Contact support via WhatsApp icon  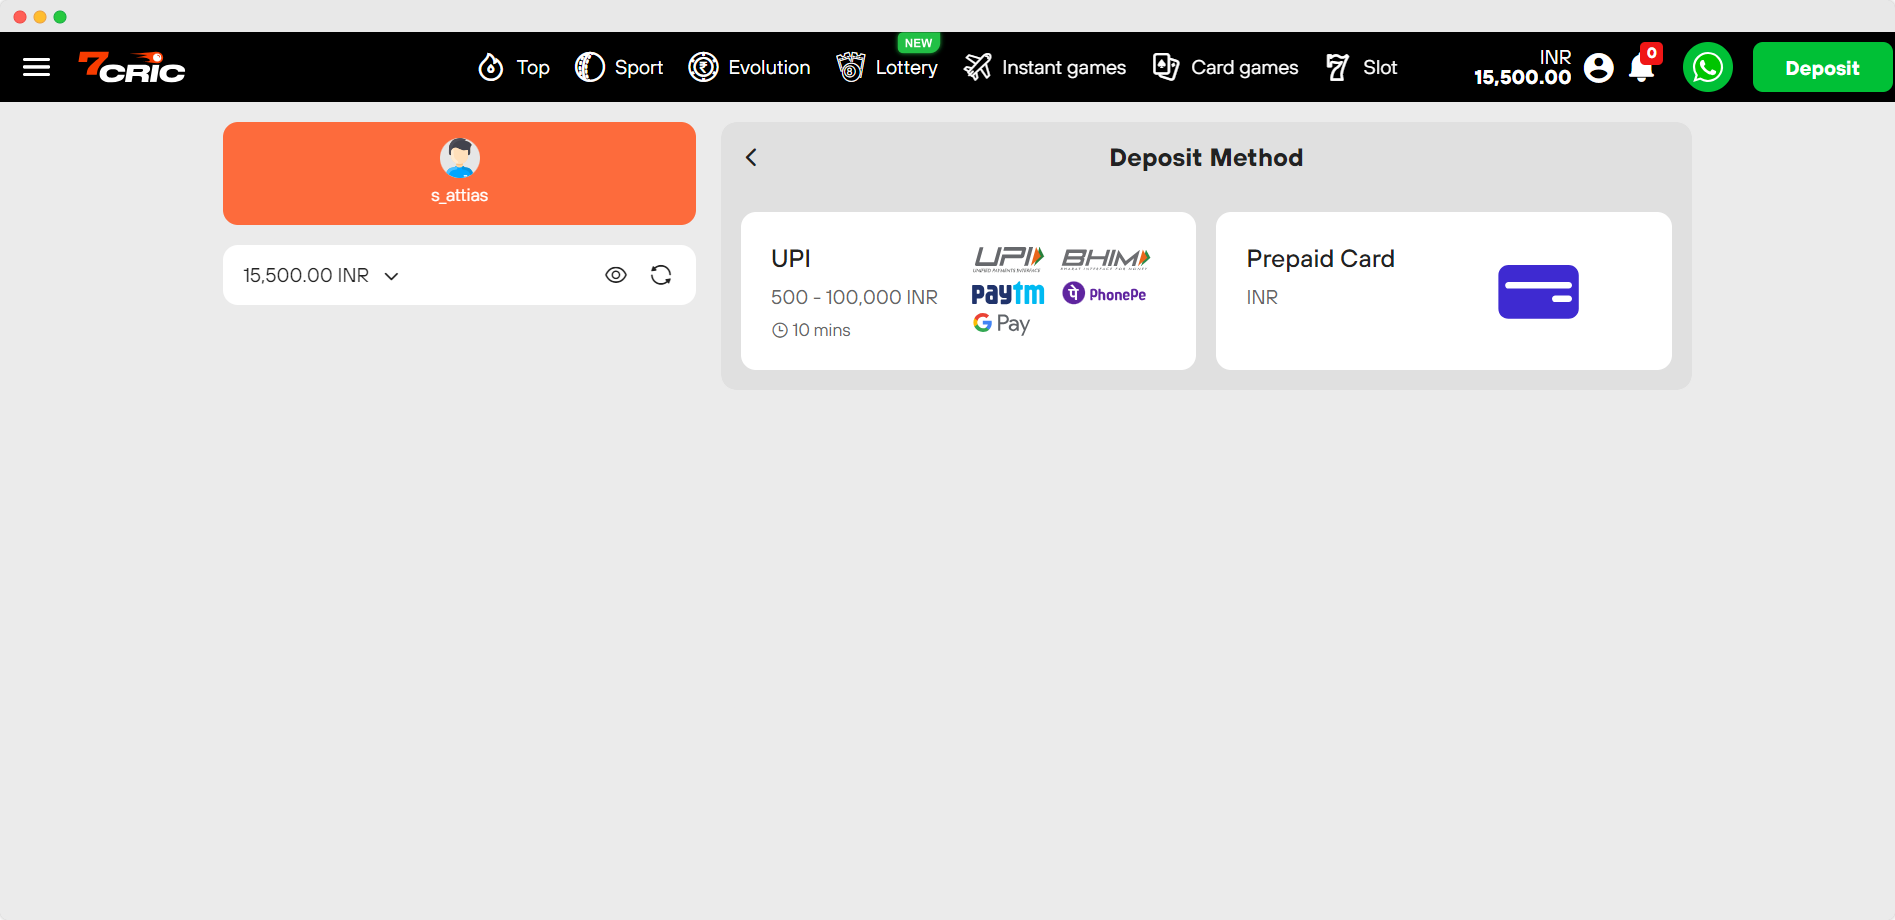tap(1708, 67)
